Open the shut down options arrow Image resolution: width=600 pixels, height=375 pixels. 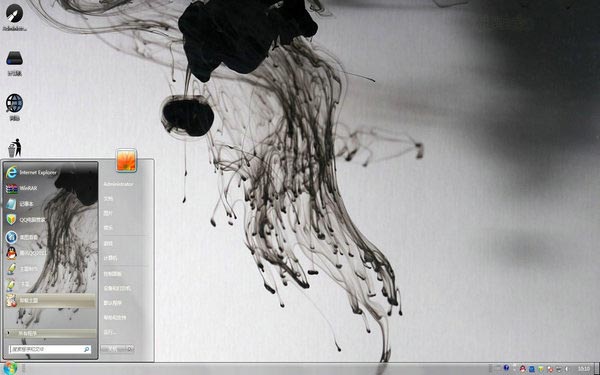tap(130, 349)
